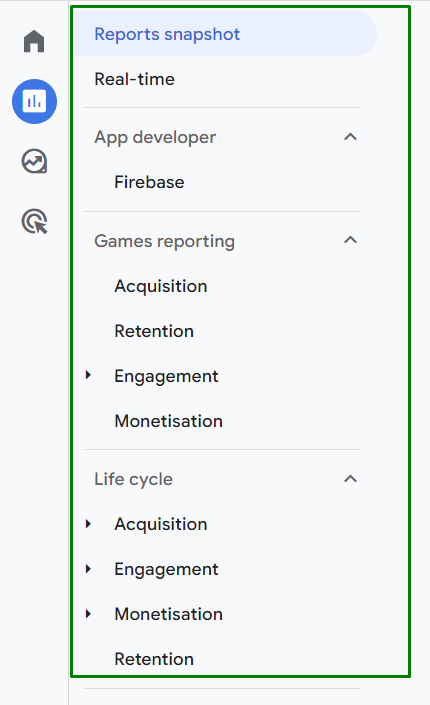Viewport: 430px width, 705px height.
Task: Click the Life cycle section heading
Action: coord(134,479)
